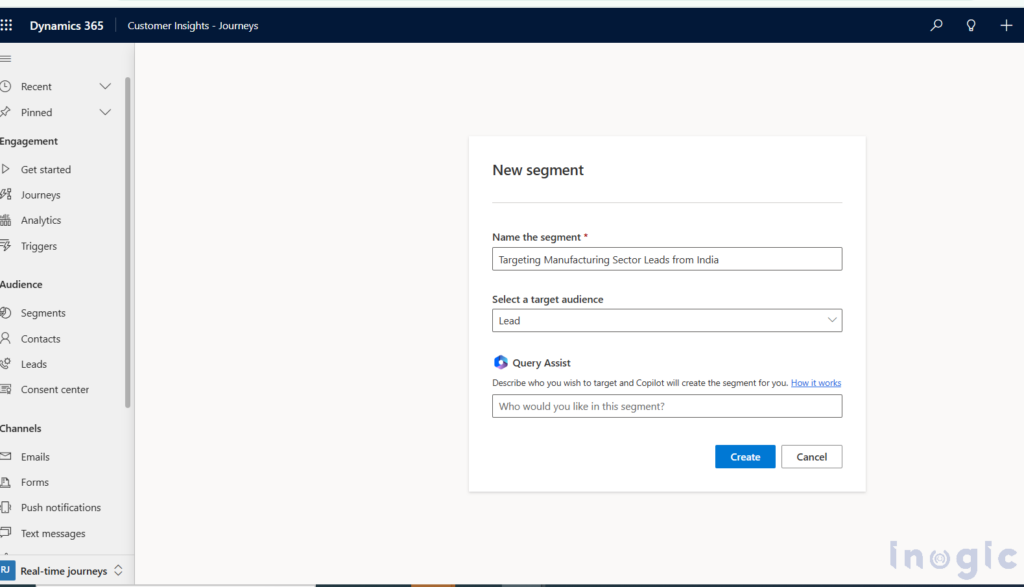
Task: Open Triggers from the navigation pane
Action: tap(41, 245)
